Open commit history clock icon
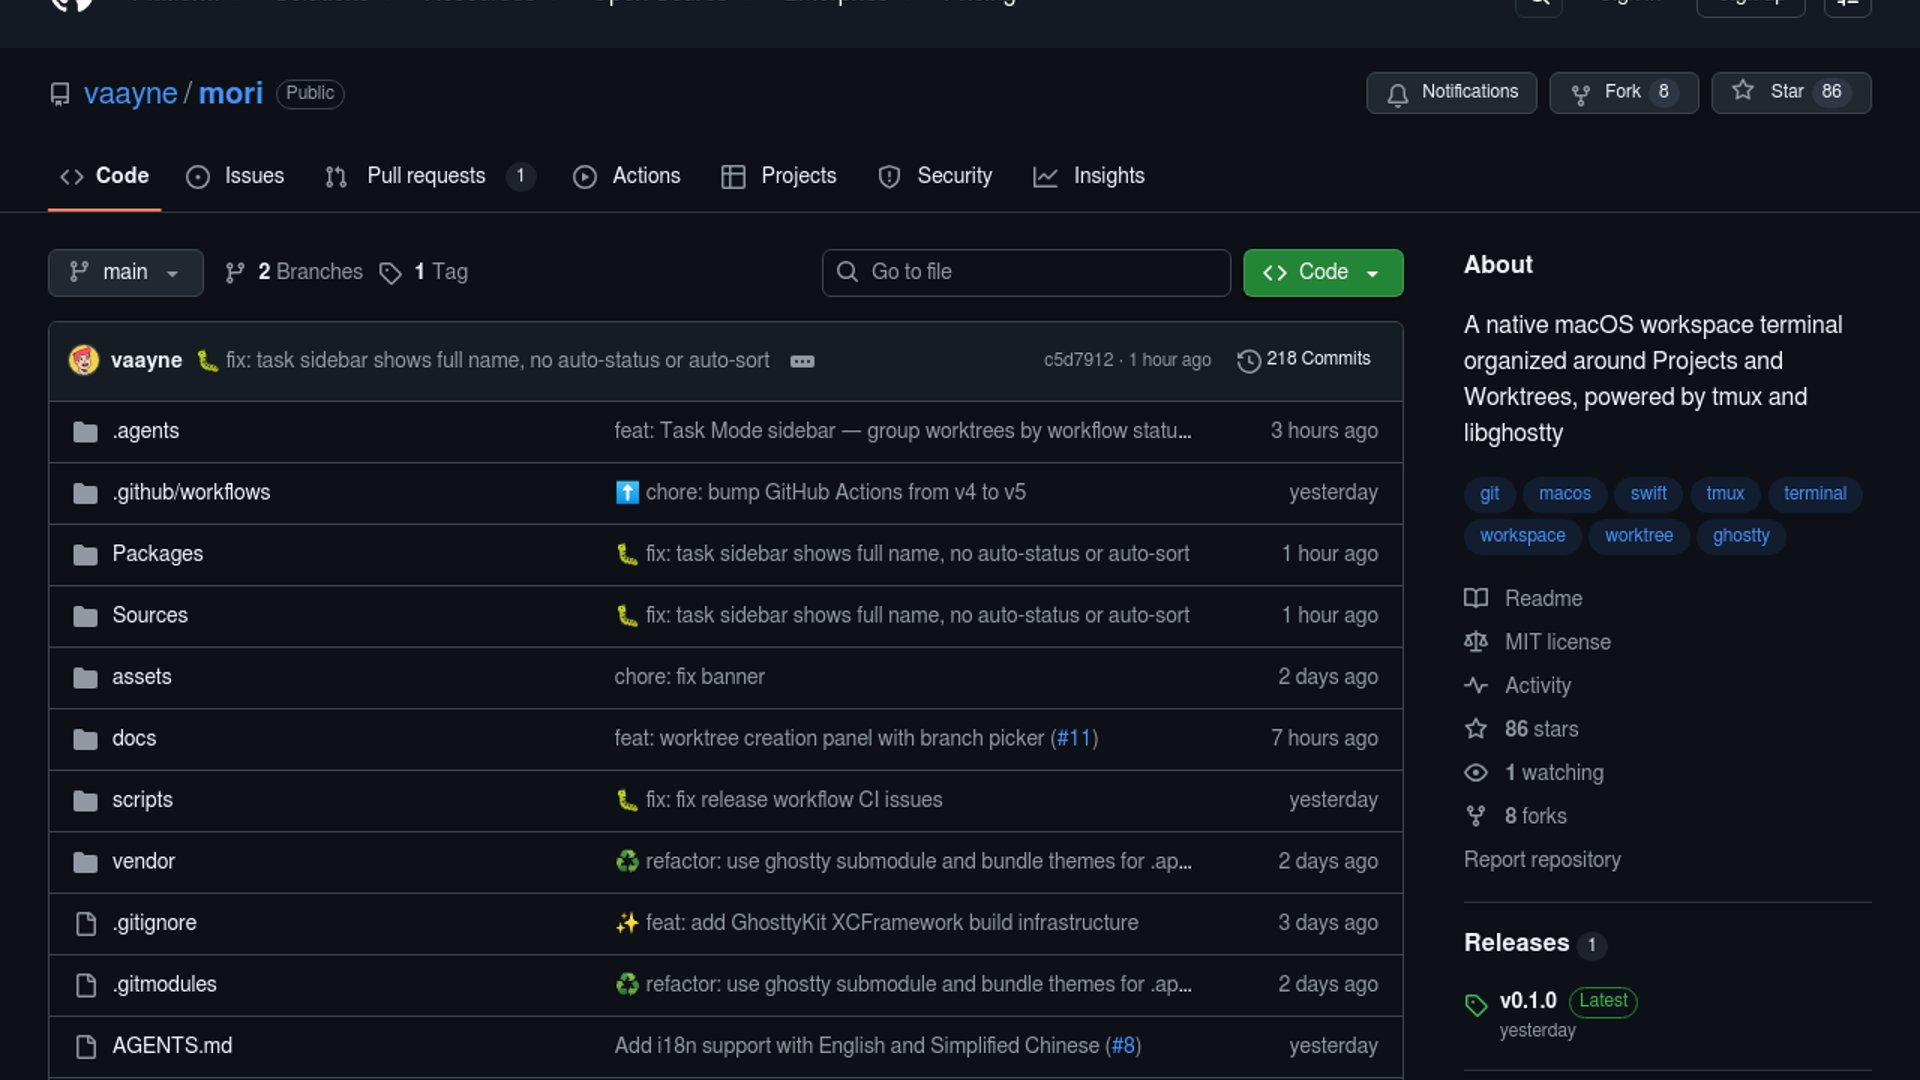1920x1080 pixels. tap(1248, 360)
